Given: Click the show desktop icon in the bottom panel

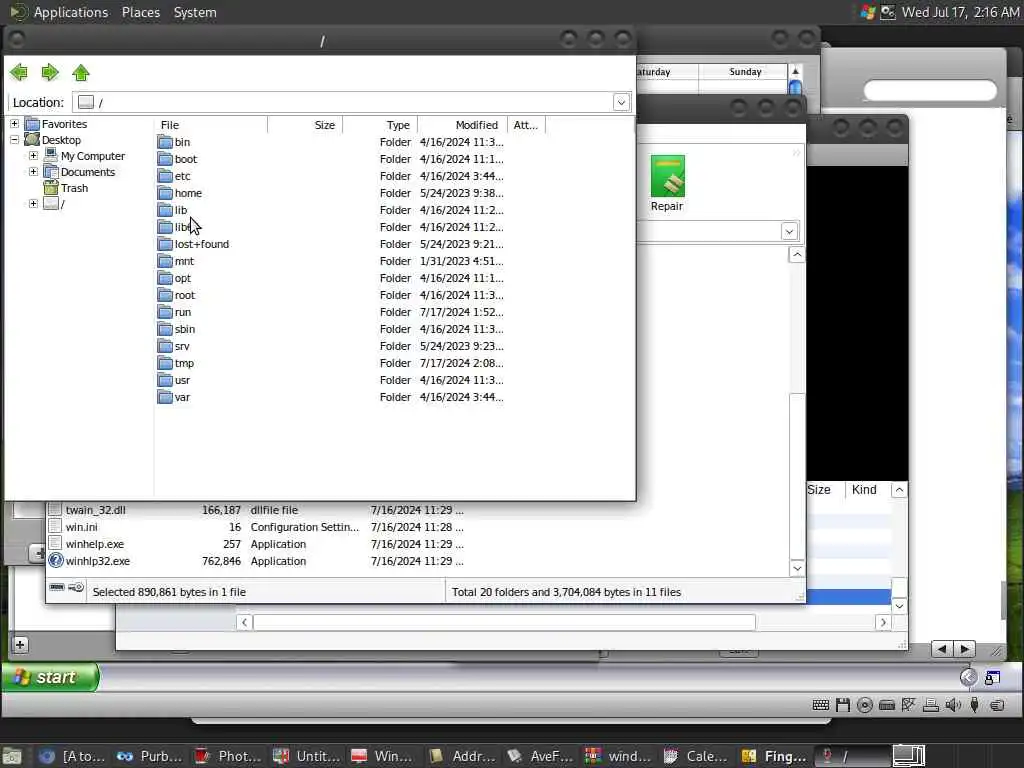Looking at the screenshot, I should point(12,756).
